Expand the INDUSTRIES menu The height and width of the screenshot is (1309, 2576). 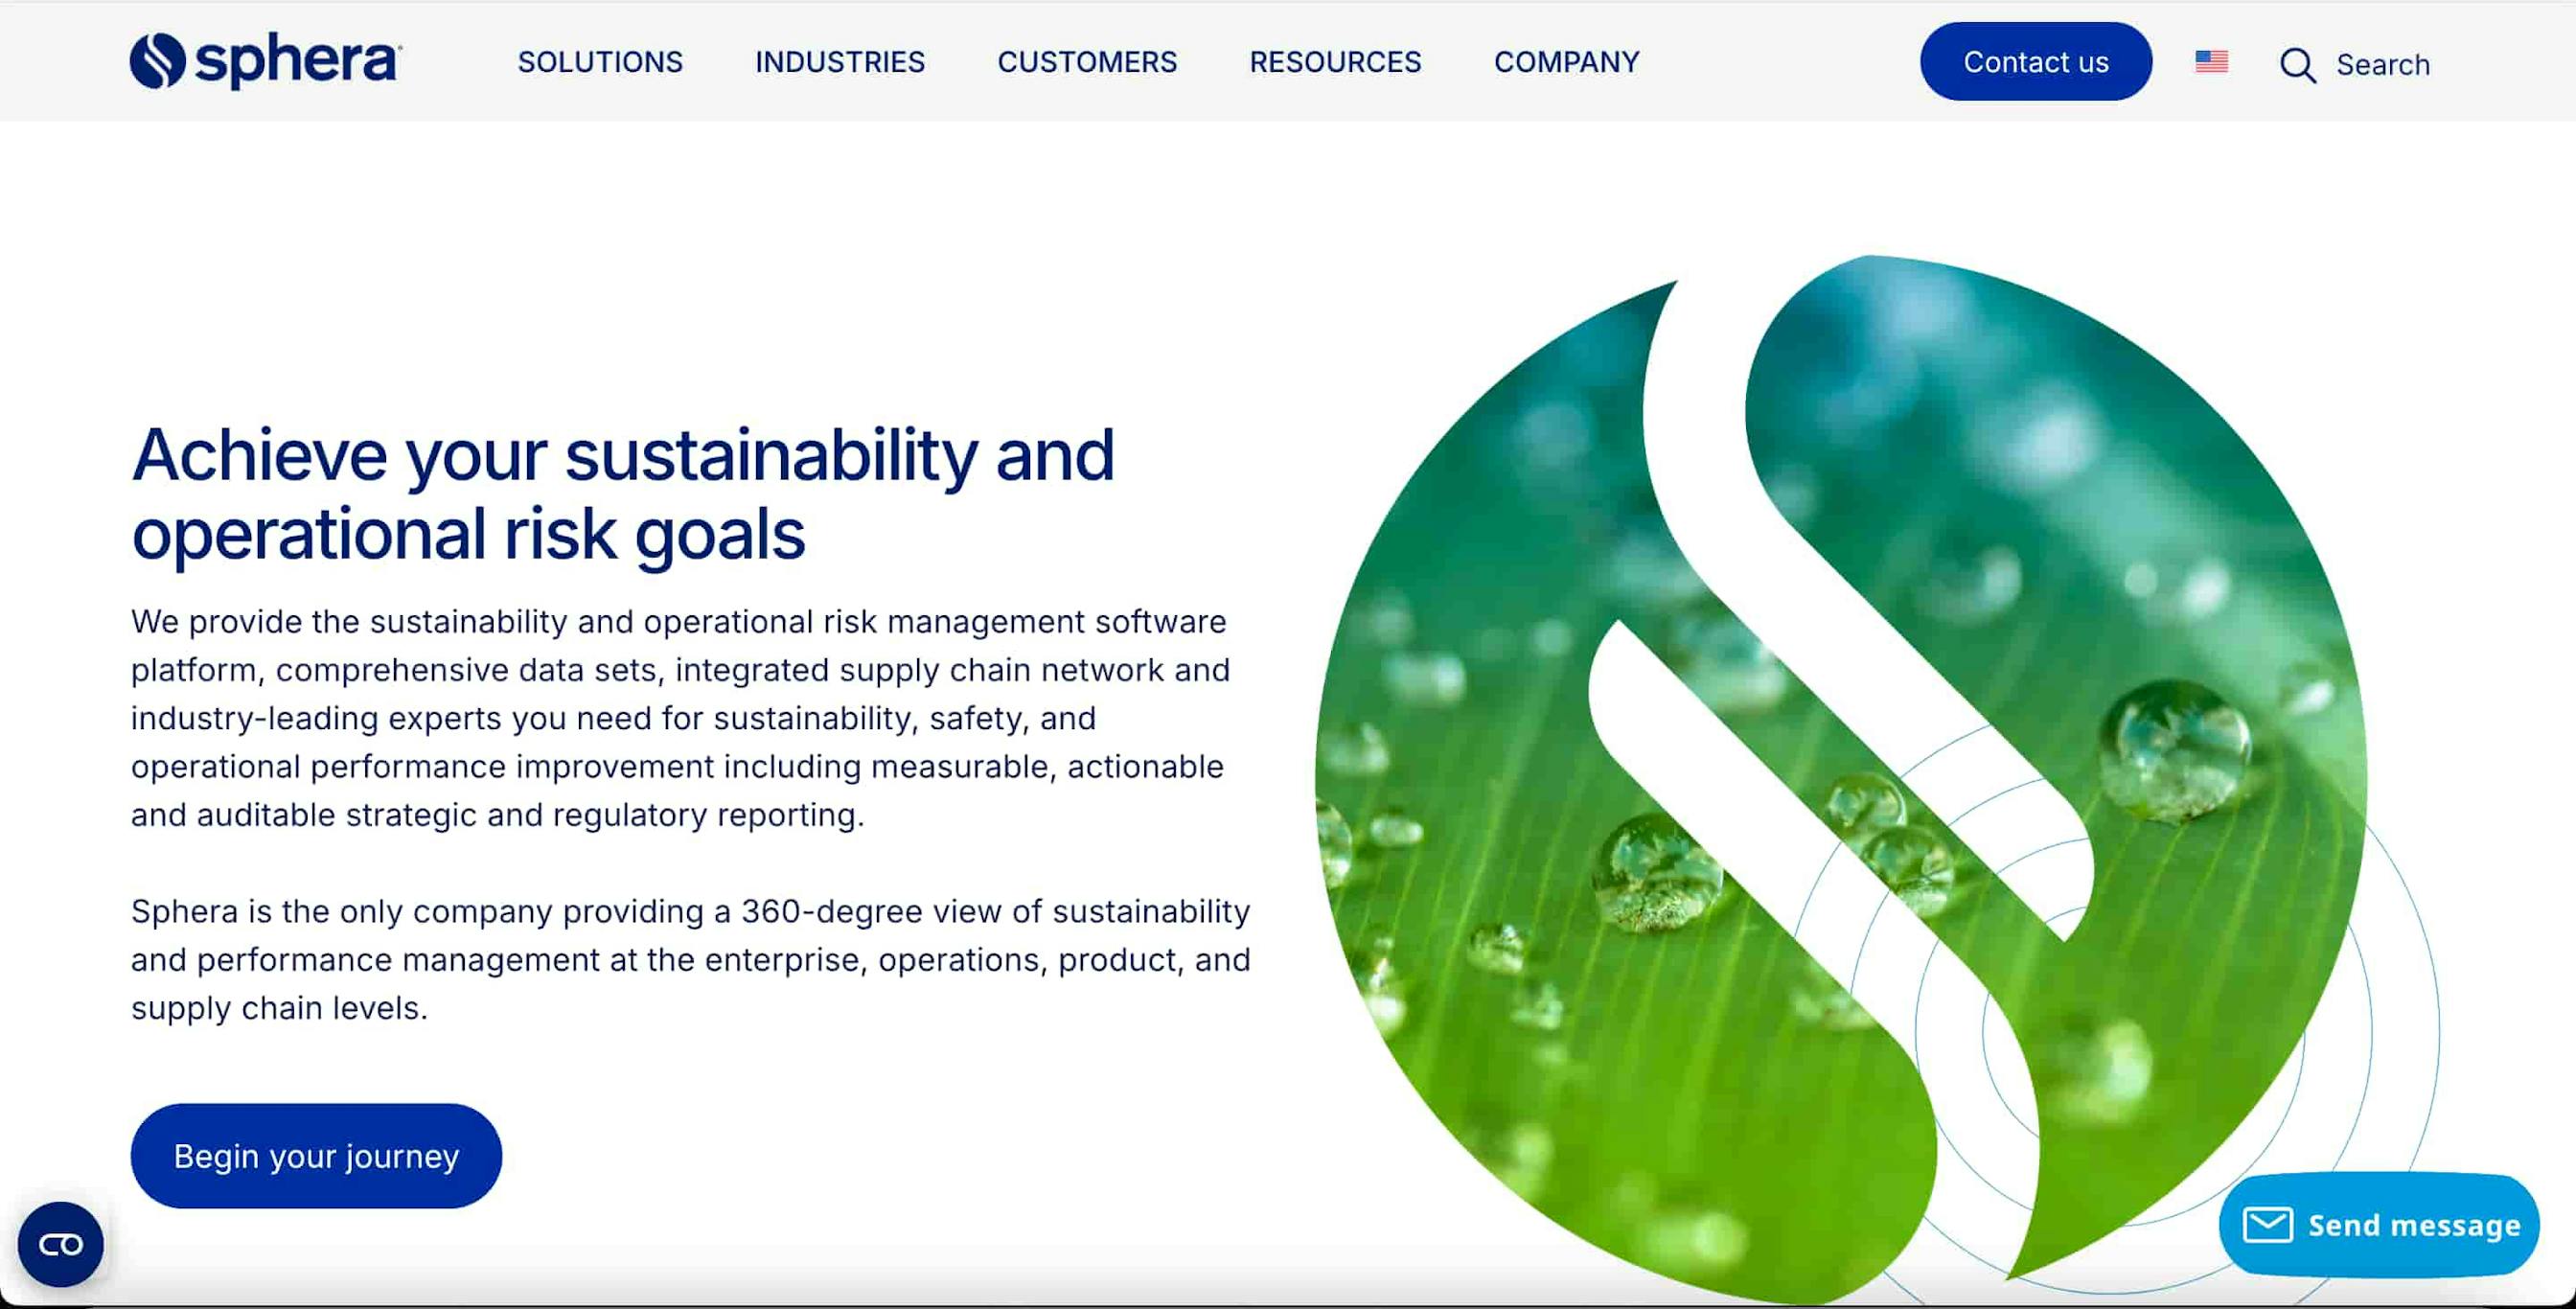[x=840, y=62]
